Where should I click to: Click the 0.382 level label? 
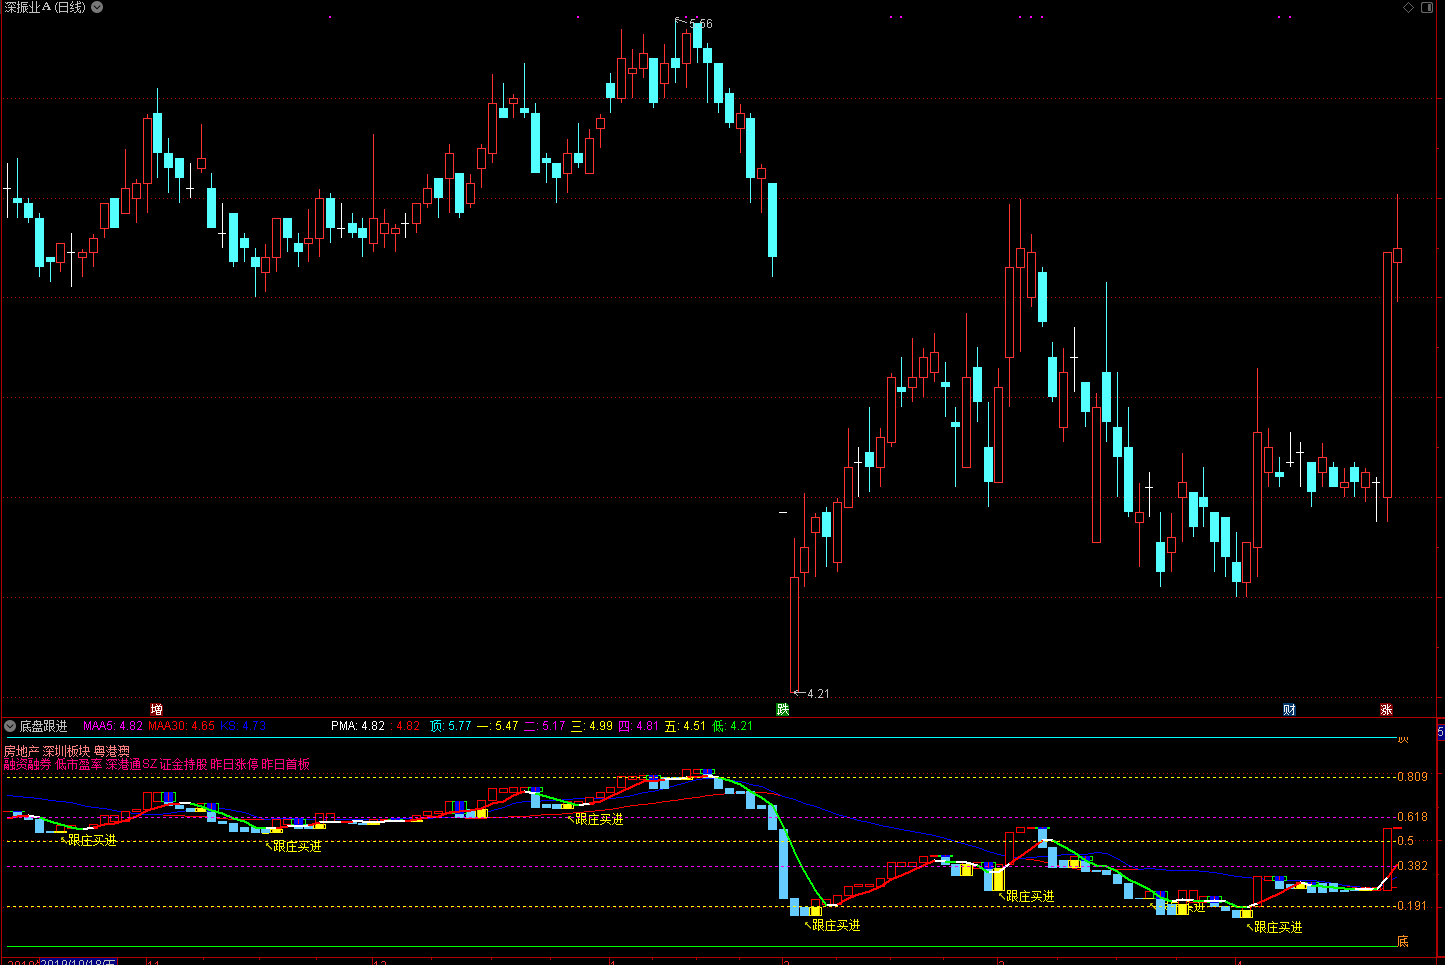coord(1412,866)
